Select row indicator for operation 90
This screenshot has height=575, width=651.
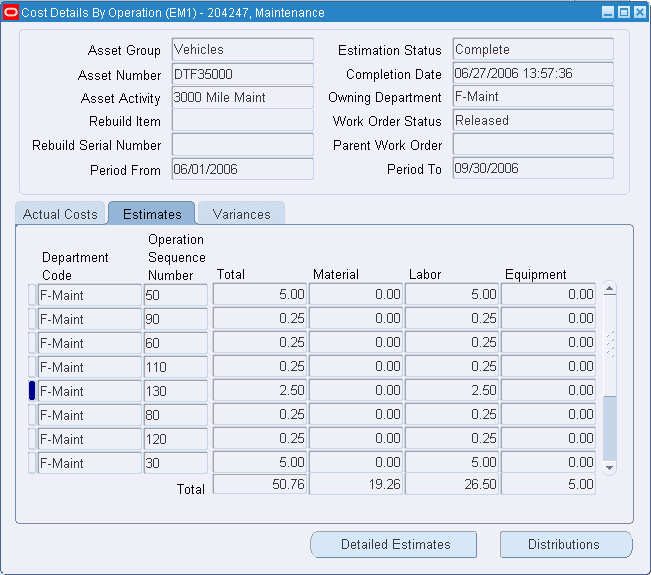pos(32,319)
